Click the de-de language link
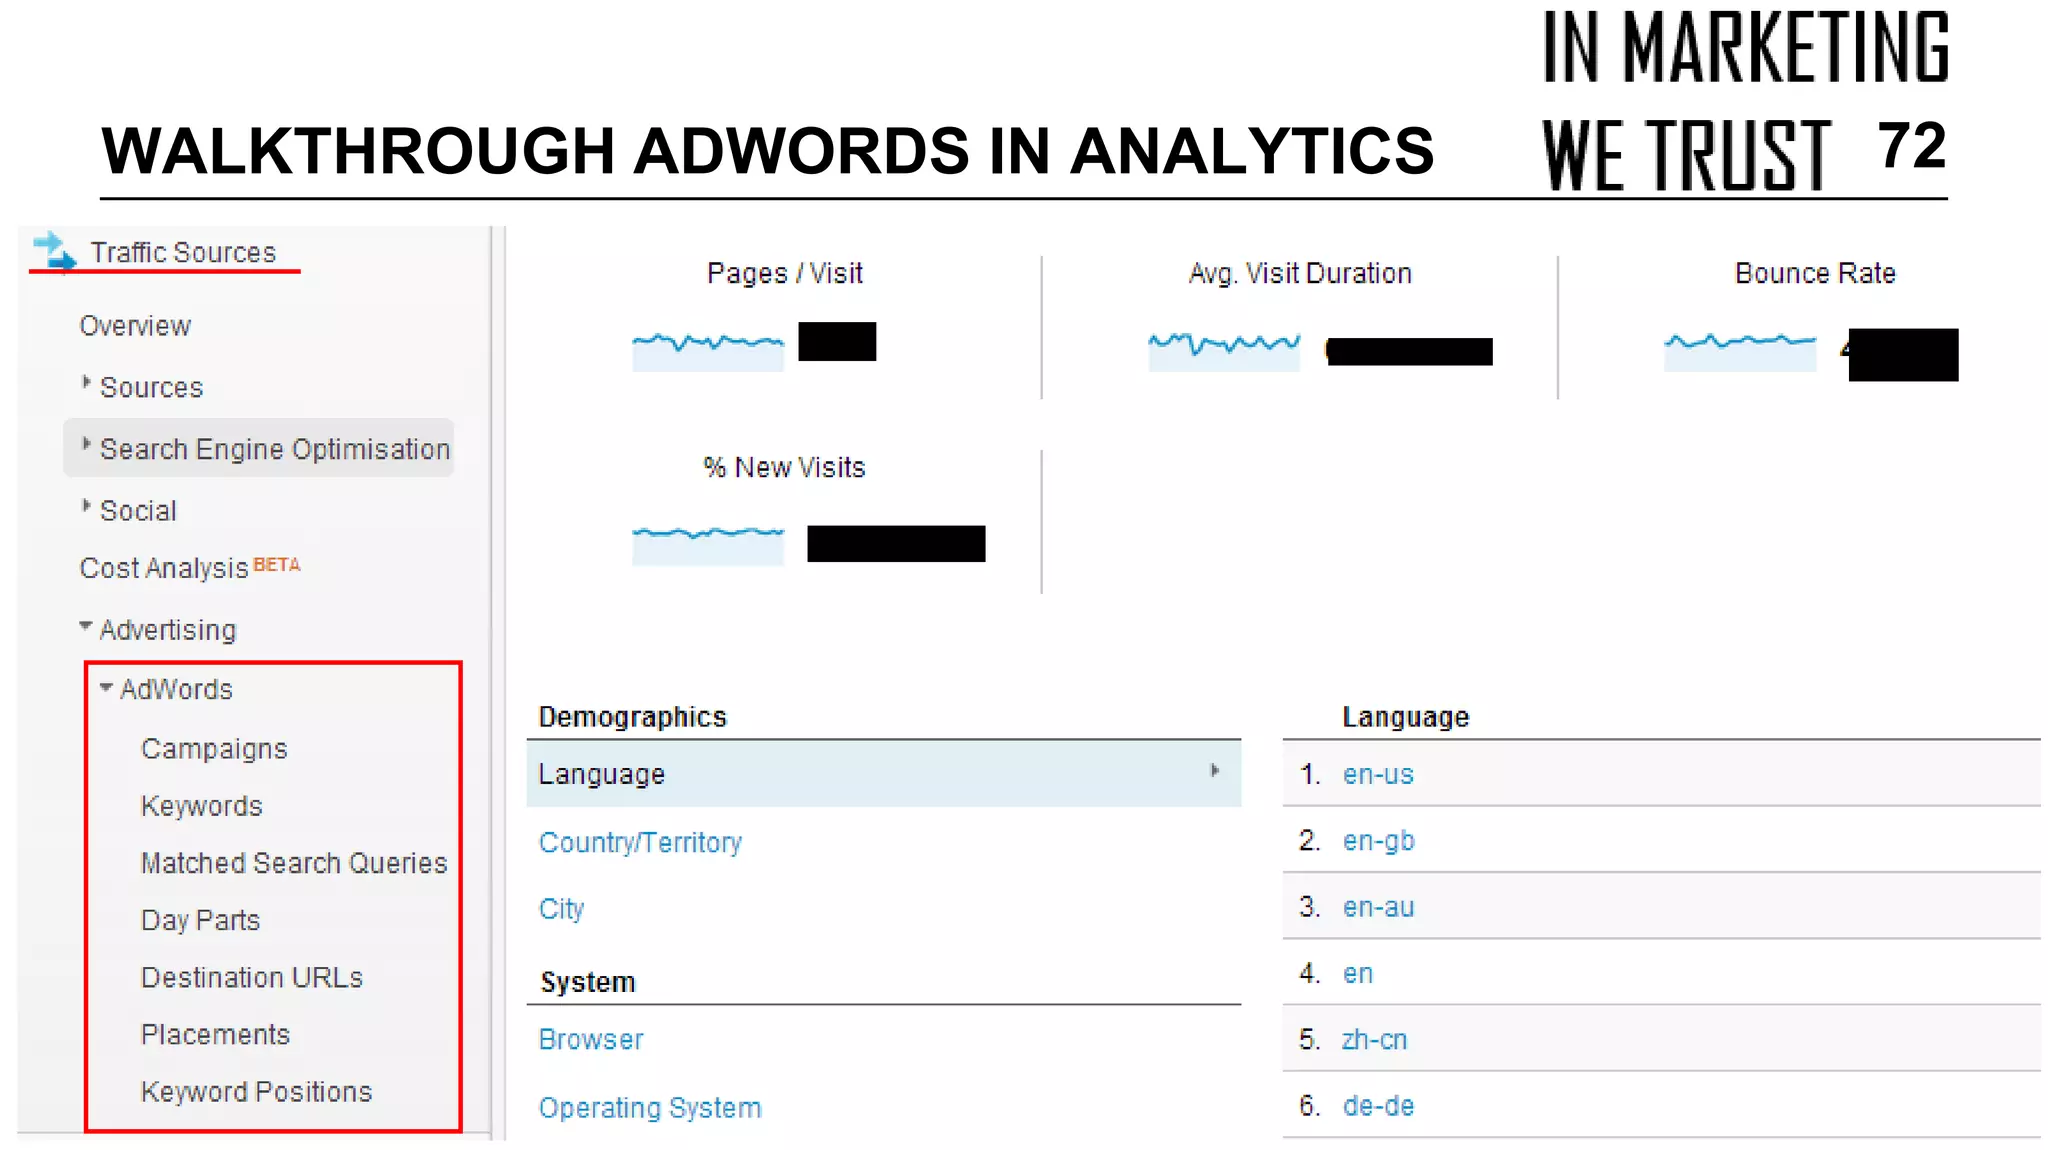2048x1150 pixels. (x=1378, y=1106)
